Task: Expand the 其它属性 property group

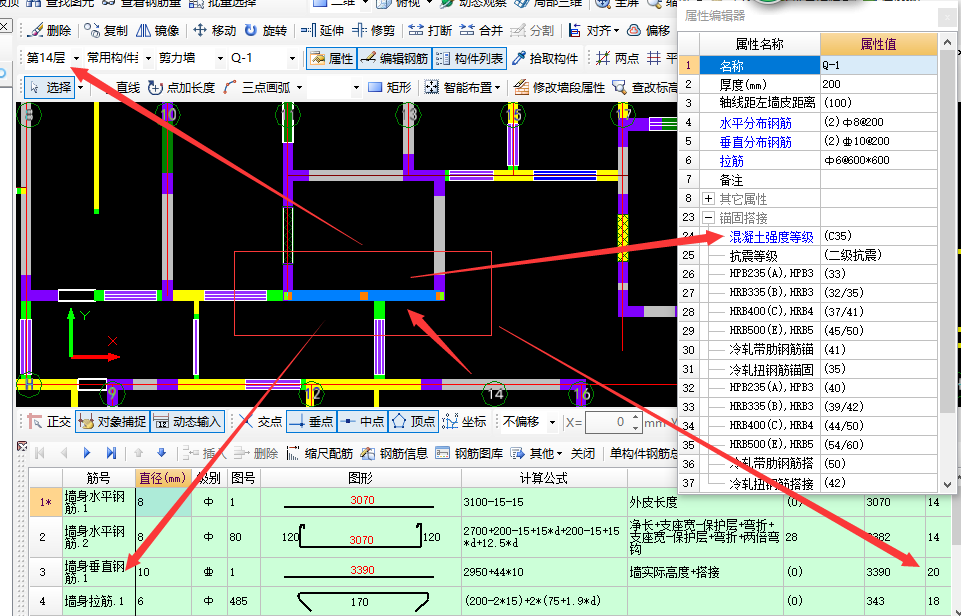Action: [708, 199]
